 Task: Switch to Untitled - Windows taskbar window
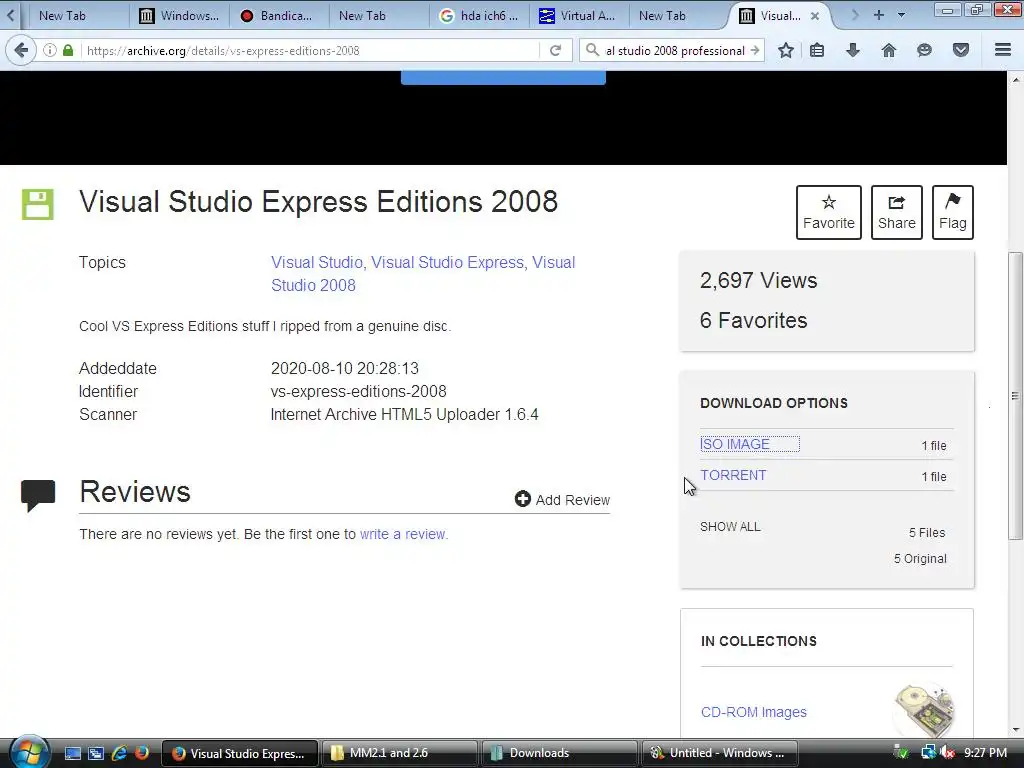720,753
